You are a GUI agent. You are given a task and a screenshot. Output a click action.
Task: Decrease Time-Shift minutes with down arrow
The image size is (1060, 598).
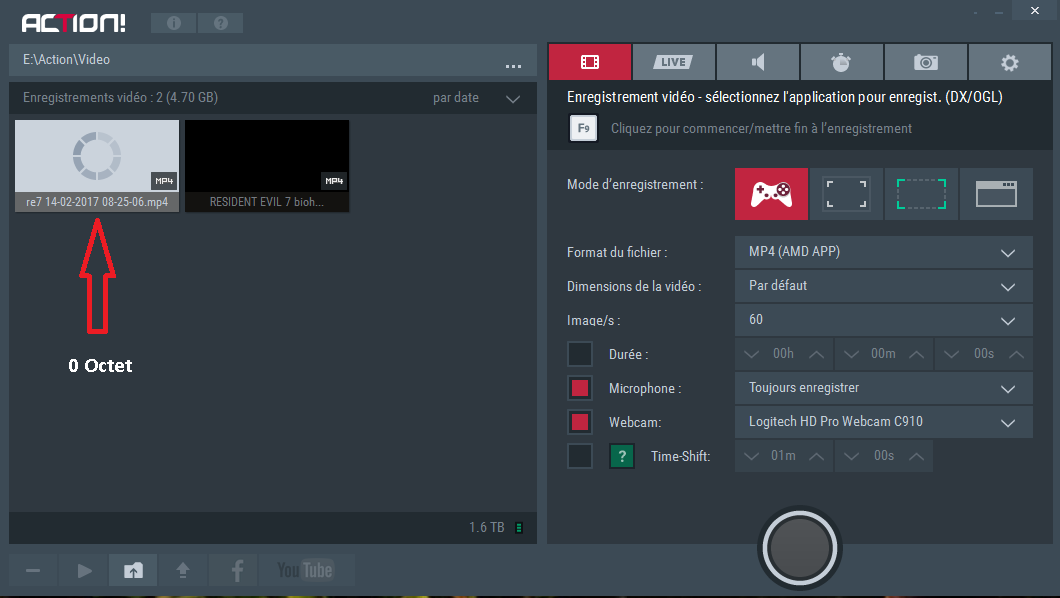click(x=751, y=456)
